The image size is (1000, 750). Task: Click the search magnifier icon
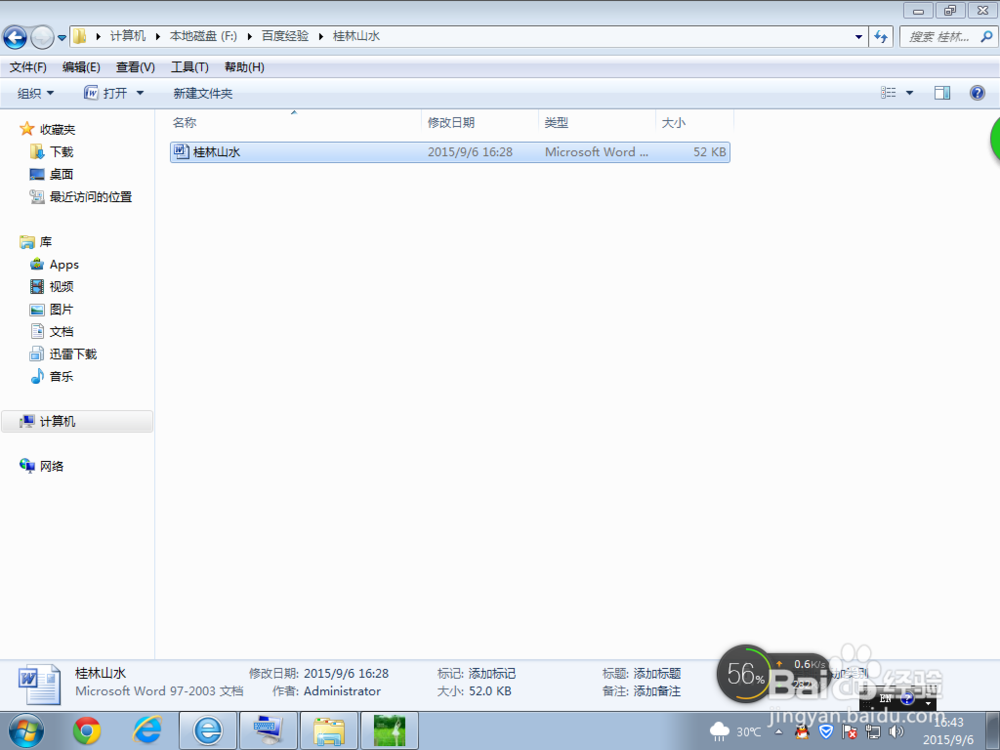[986, 37]
